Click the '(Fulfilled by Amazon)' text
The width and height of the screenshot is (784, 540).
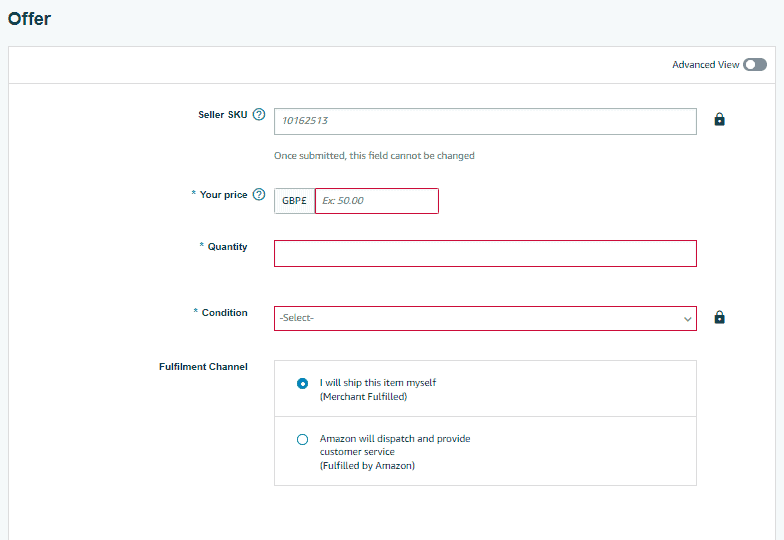(368, 466)
